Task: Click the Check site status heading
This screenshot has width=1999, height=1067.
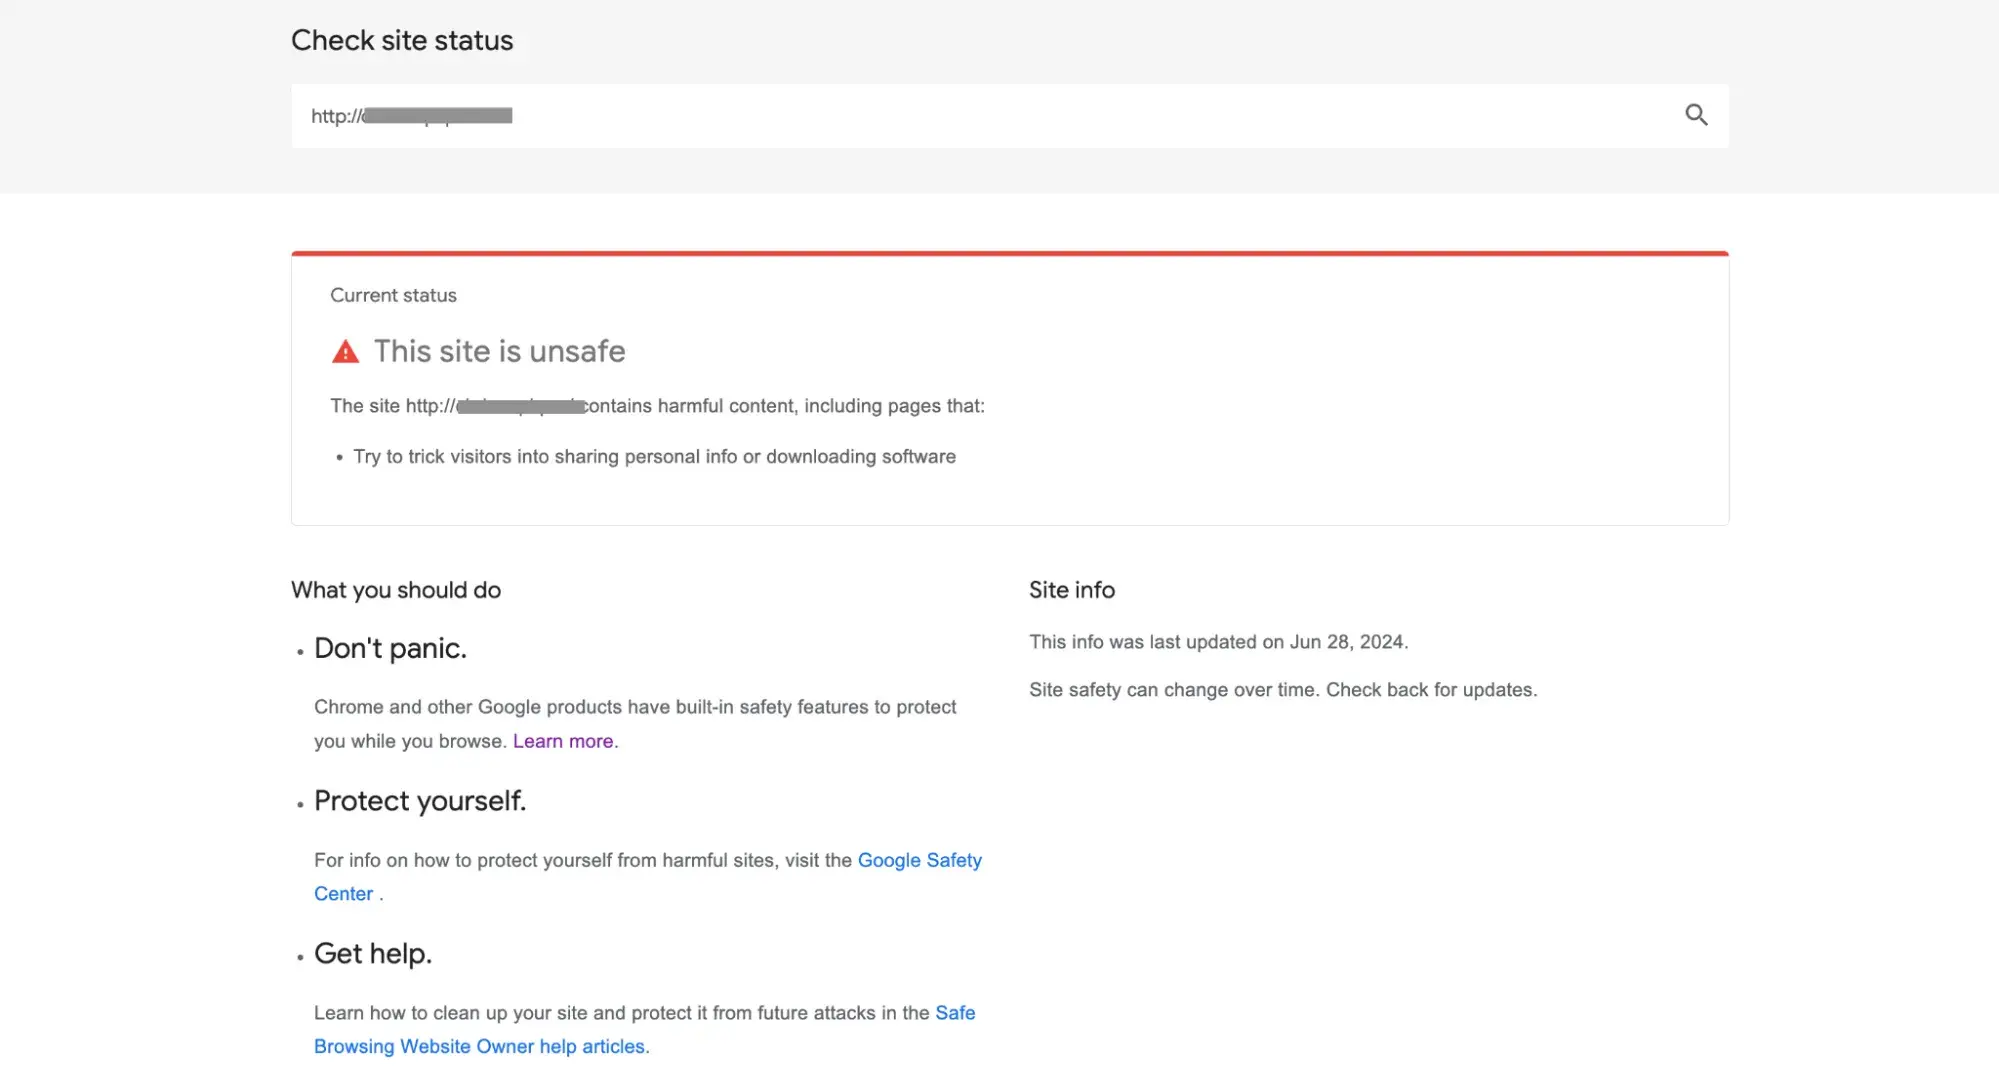Action: [402, 40]
